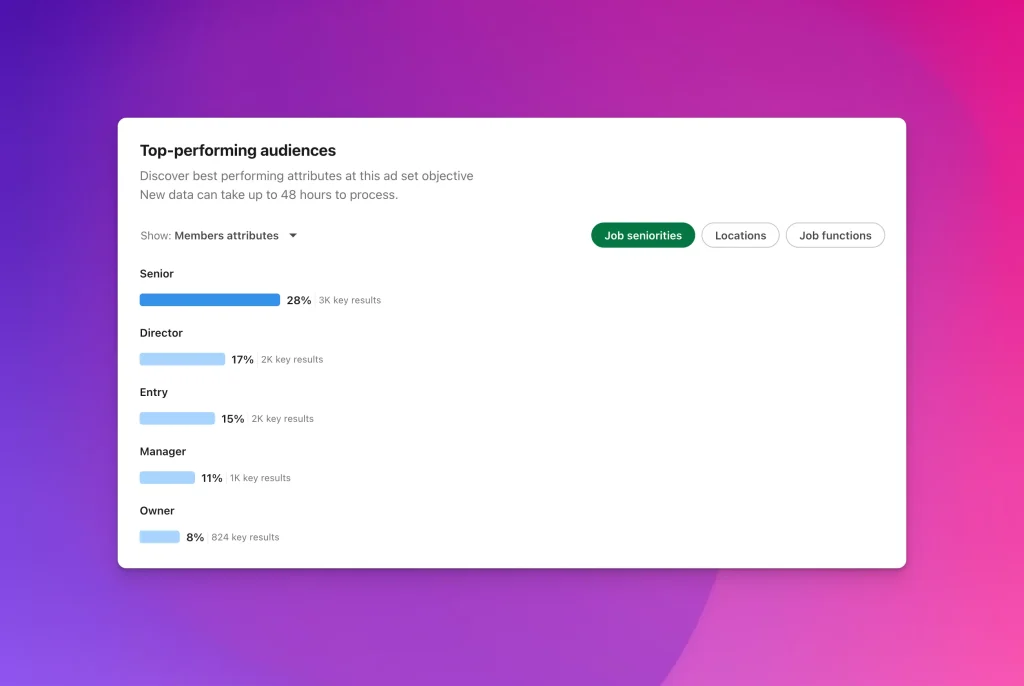The height and width of the screenshot is (686, 1024).
Task: Select the Job seniorities filter pill
Action: tap(643, 235)
